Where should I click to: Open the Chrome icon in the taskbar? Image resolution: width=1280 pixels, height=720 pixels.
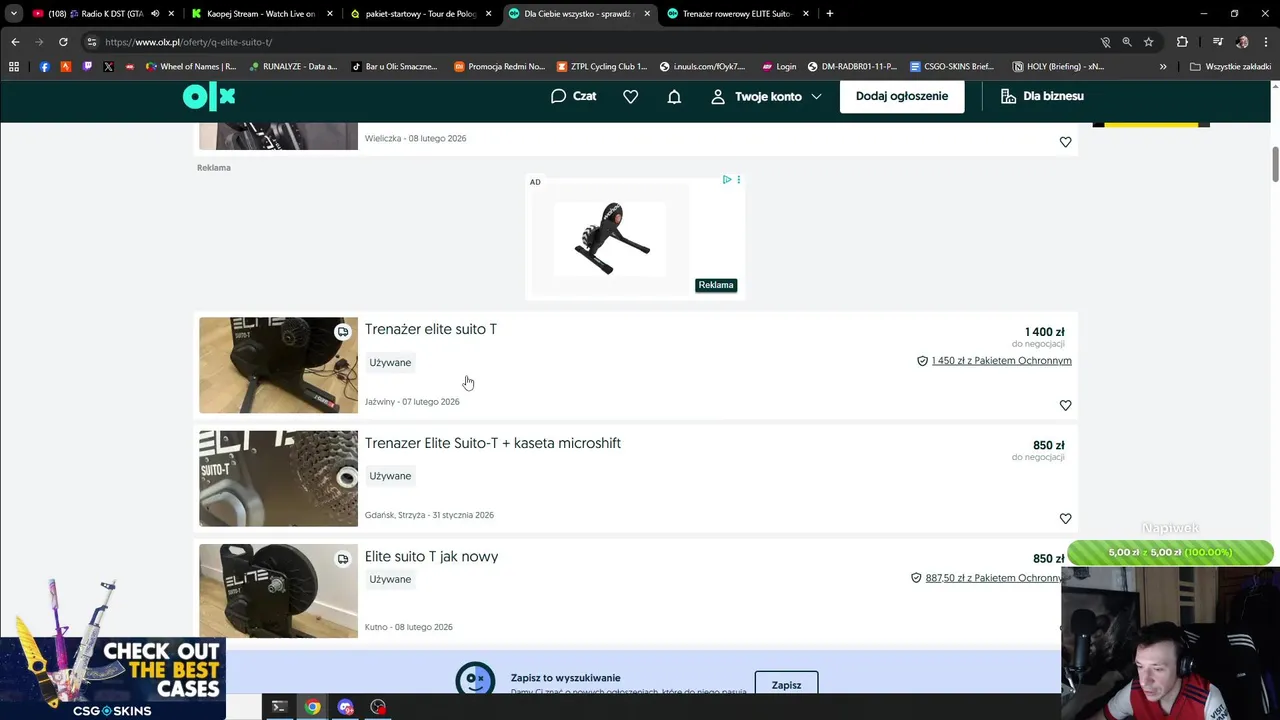[313, 707]
